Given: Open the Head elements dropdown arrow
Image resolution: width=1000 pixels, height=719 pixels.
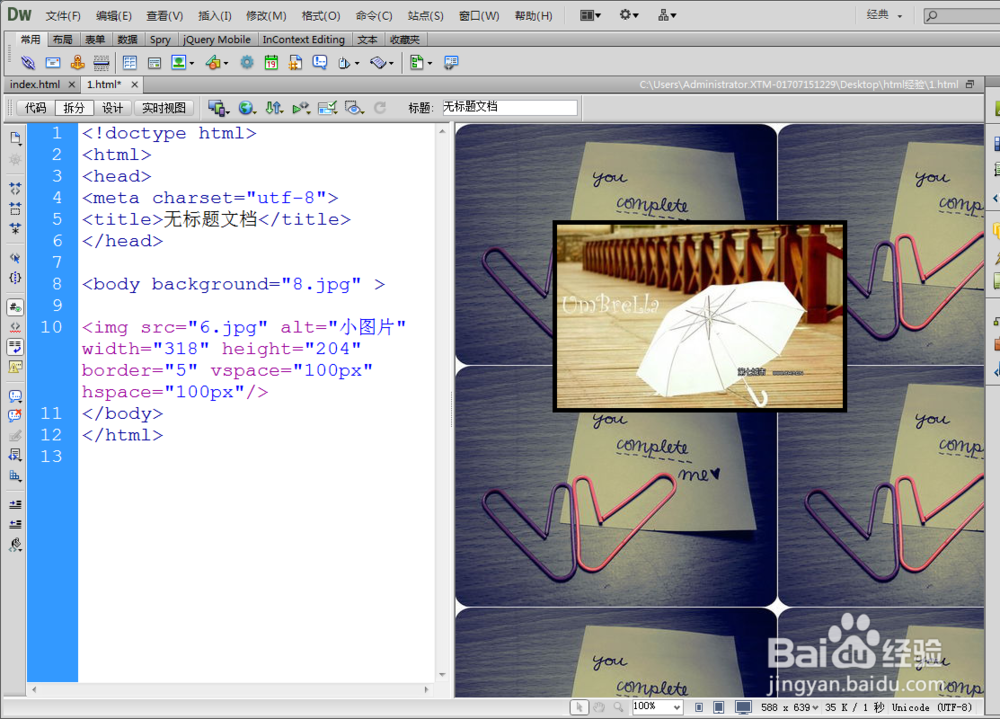Looking at the screenshot, I should [x=357, y=63].
